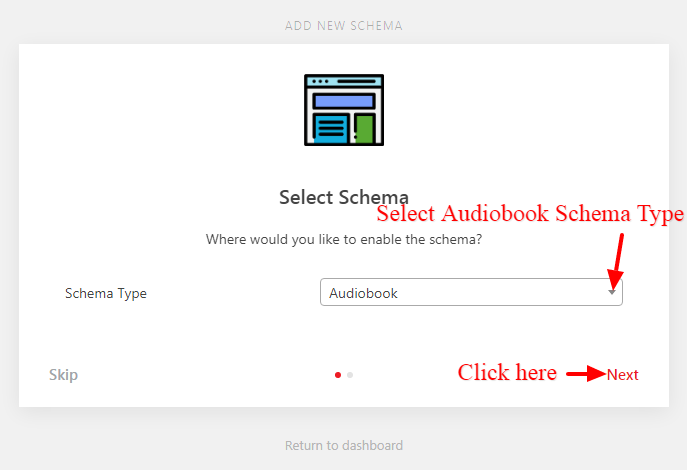Click the Audiobook value in the dropdown

(x=363, y=293)
